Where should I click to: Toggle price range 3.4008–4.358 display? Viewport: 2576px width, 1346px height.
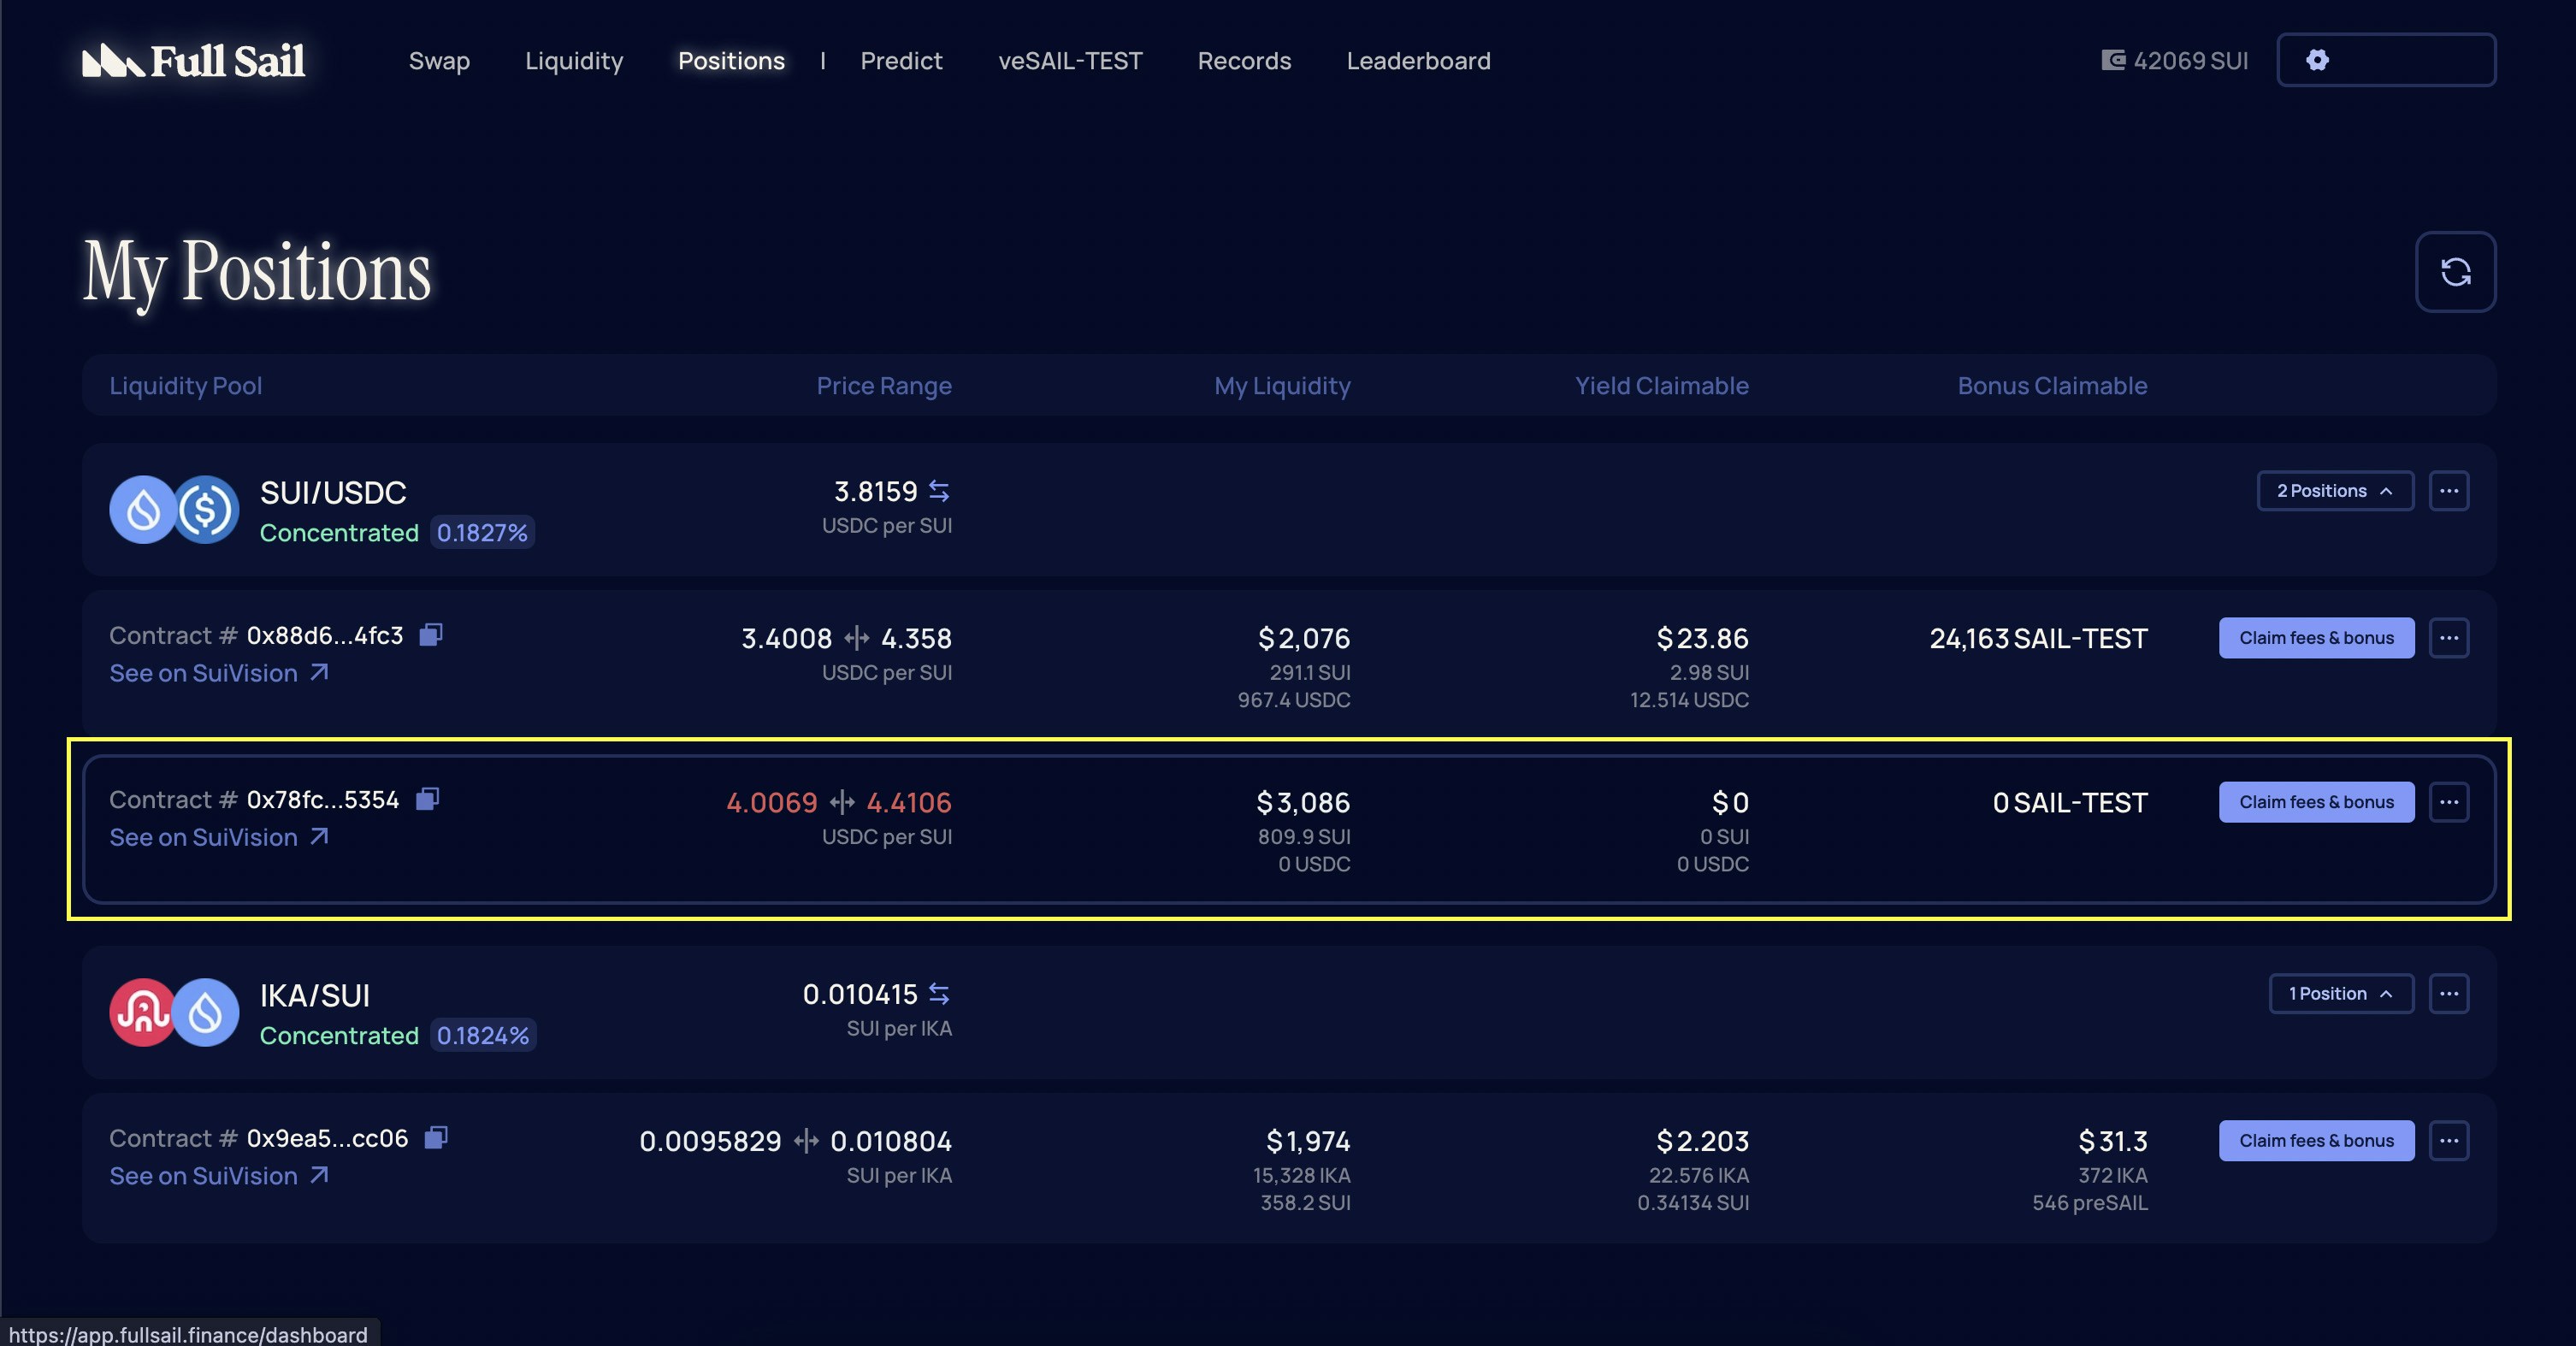tap(856, 638)
